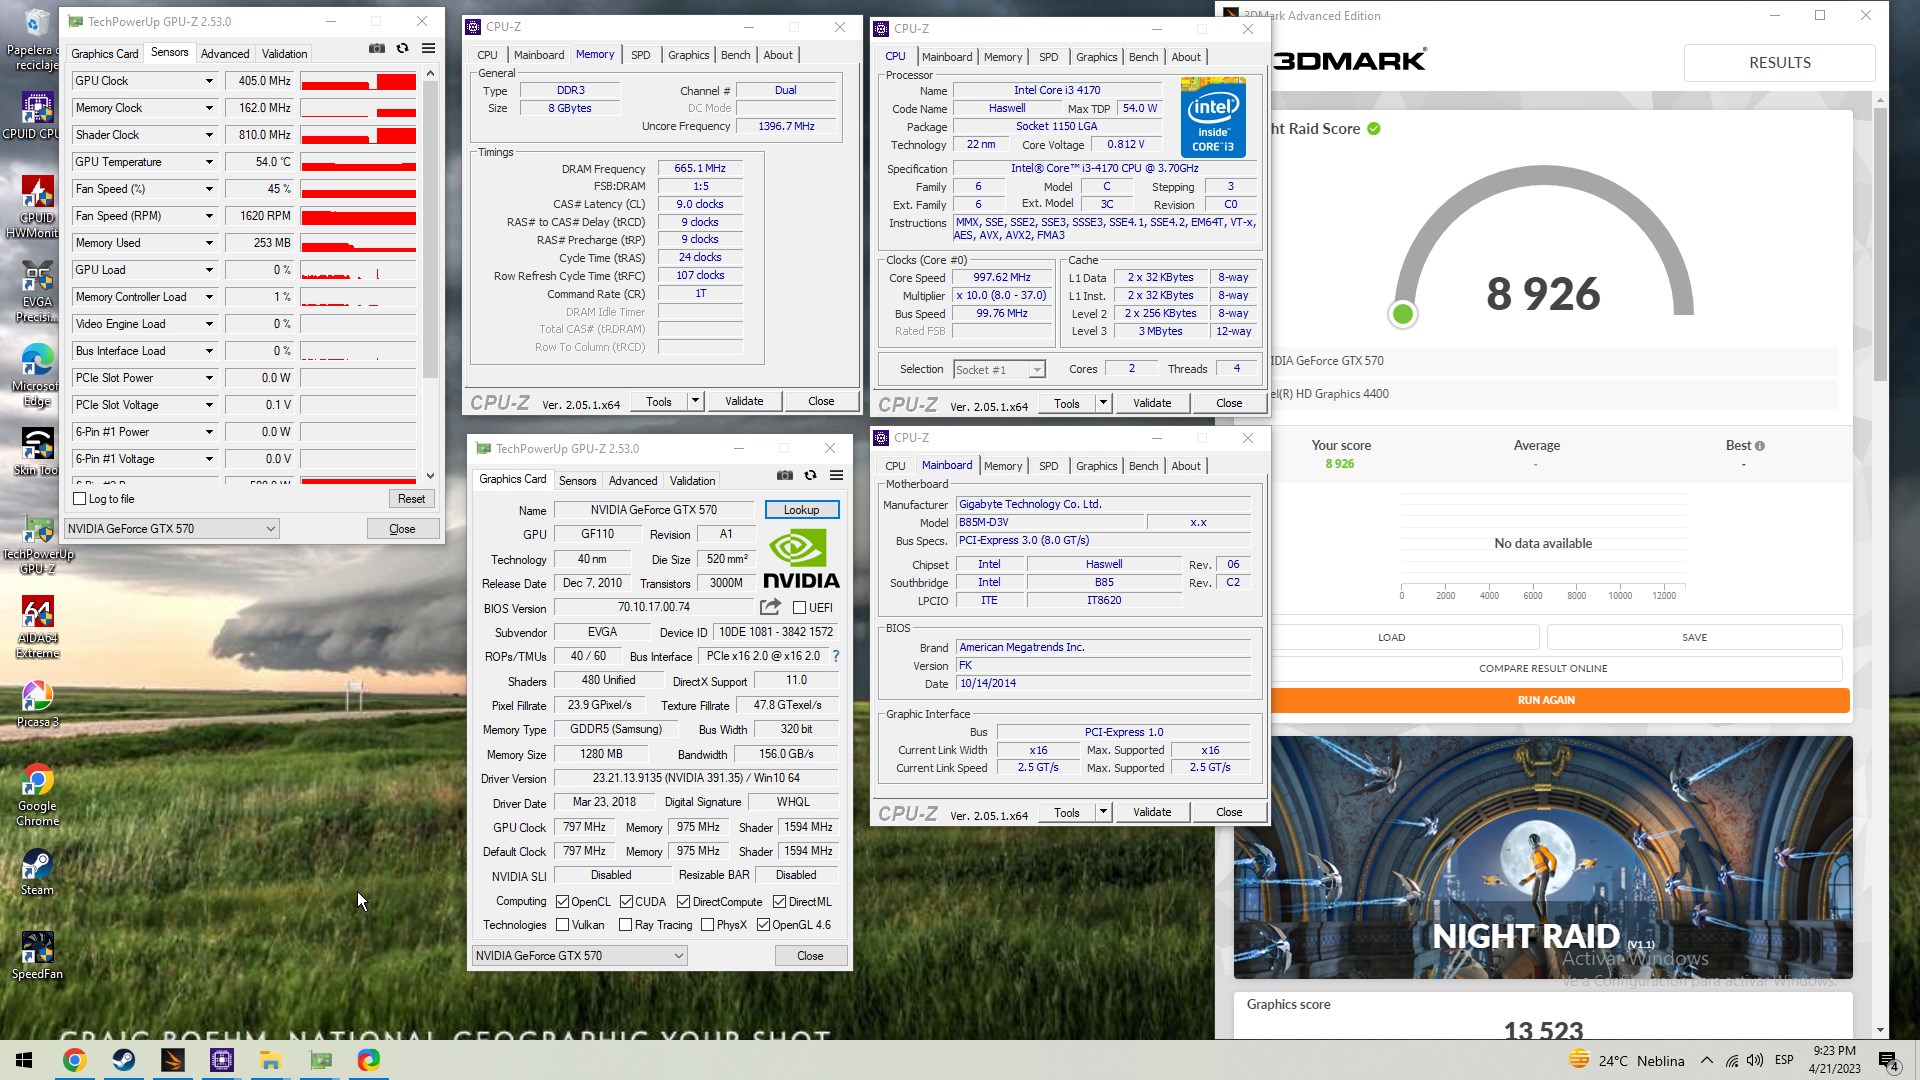Open Microsoft Edge desktop icon
Screen dimensions: 1920x1080
[38, 375]
